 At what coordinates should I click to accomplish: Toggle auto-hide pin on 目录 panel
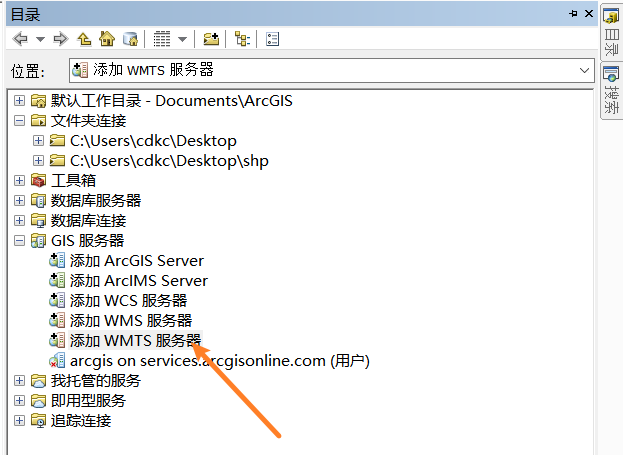click(x=573, y=14)
